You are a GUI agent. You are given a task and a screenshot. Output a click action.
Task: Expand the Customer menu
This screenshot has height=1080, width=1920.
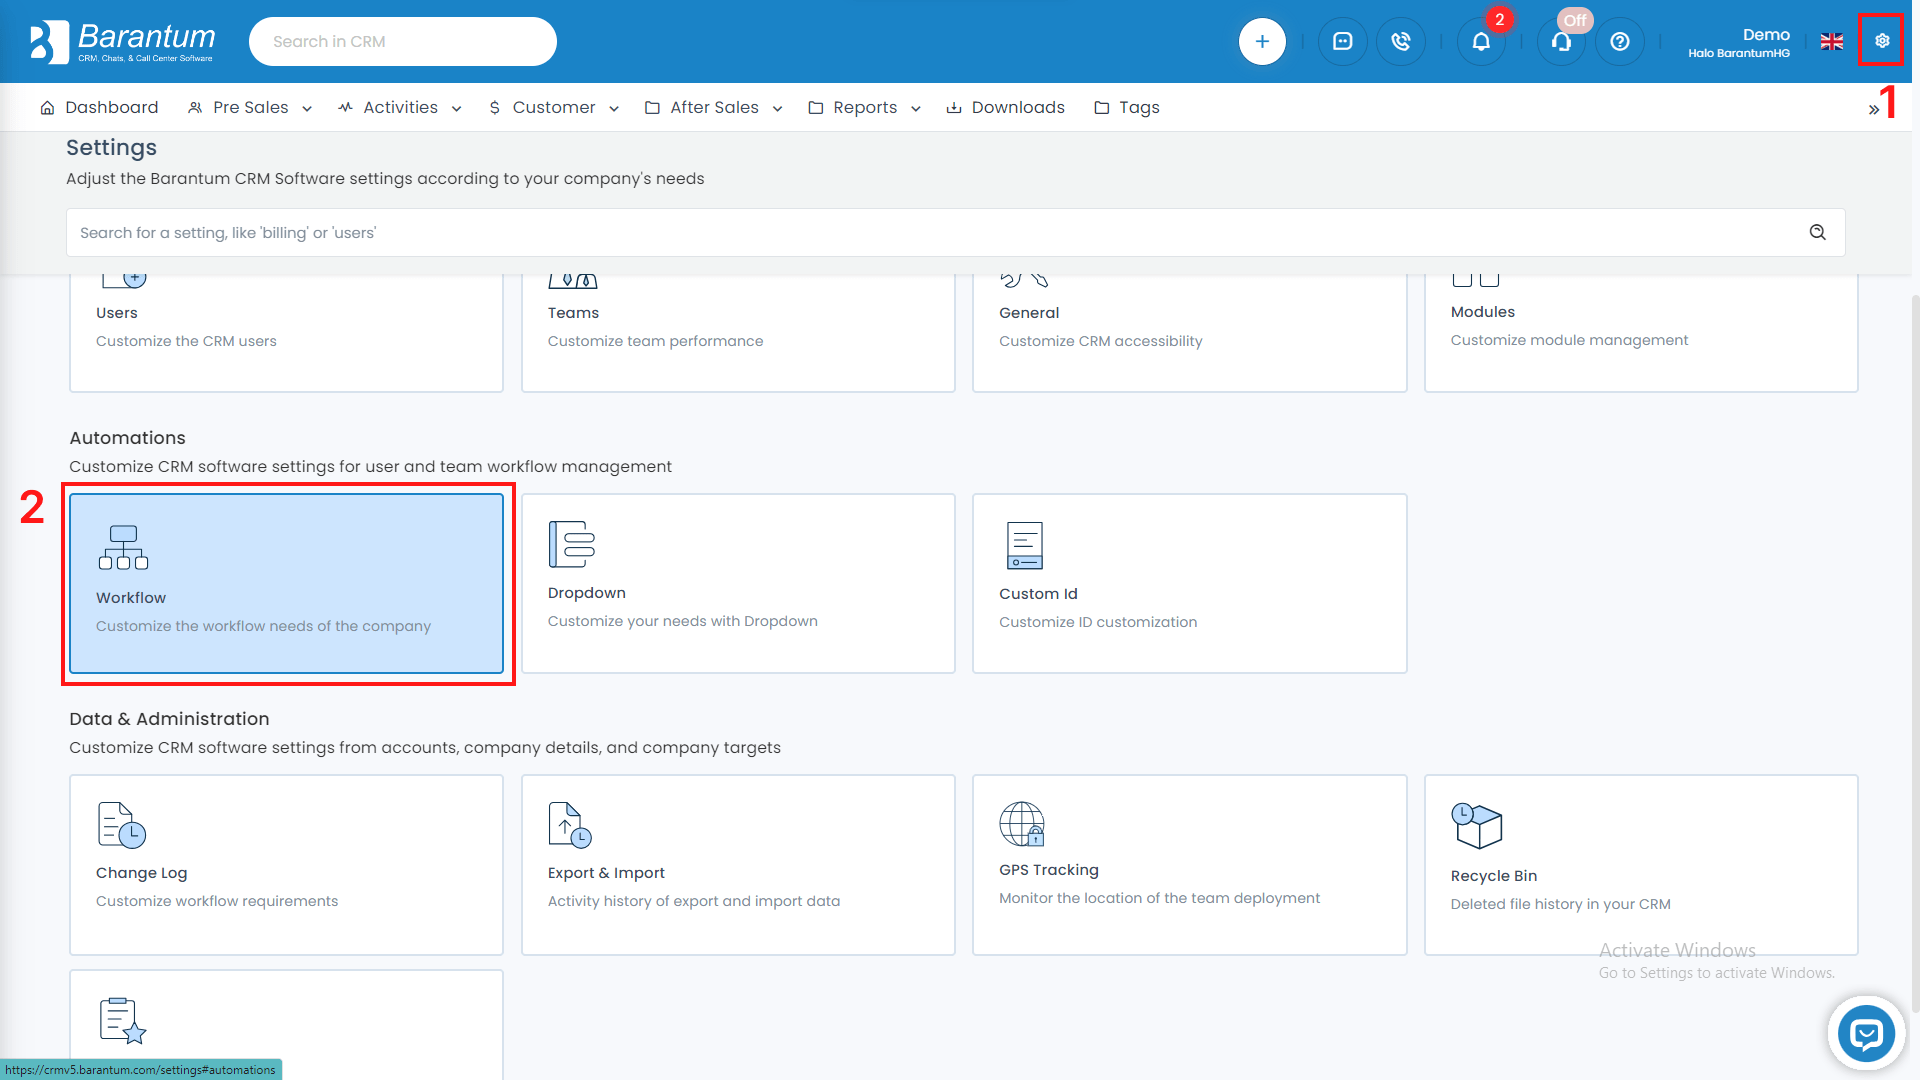pyautogui.click(x=554, y=107)
